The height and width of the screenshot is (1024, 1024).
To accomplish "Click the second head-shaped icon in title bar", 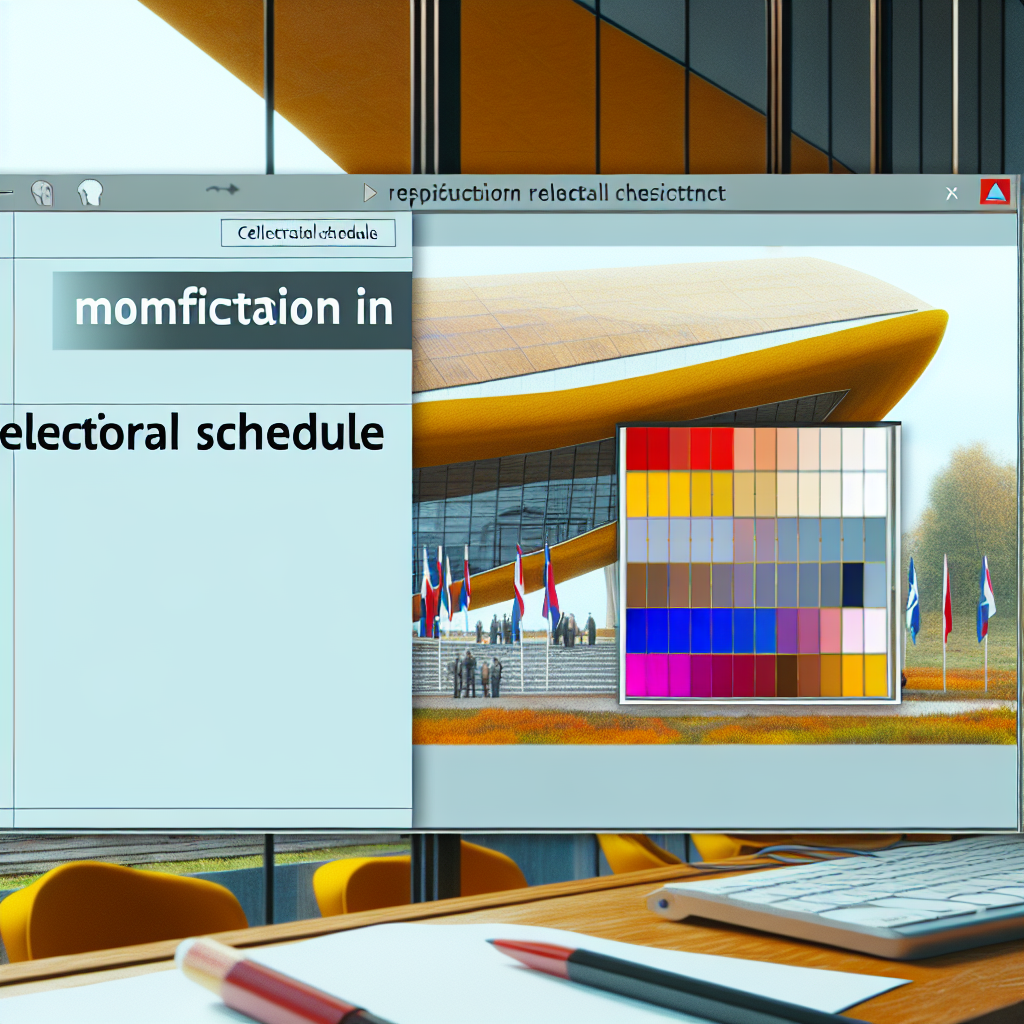I will coord(88,192).
